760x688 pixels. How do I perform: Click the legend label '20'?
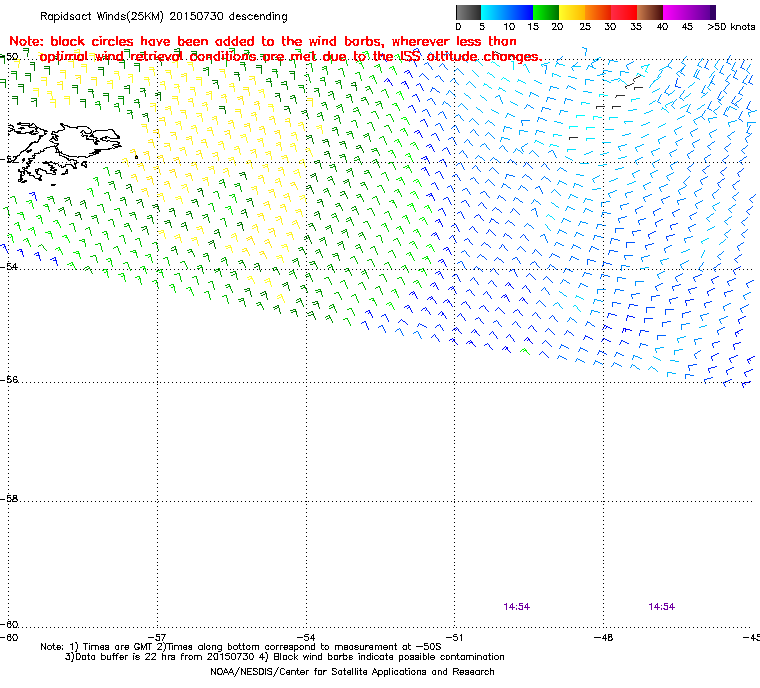(557, 27)
